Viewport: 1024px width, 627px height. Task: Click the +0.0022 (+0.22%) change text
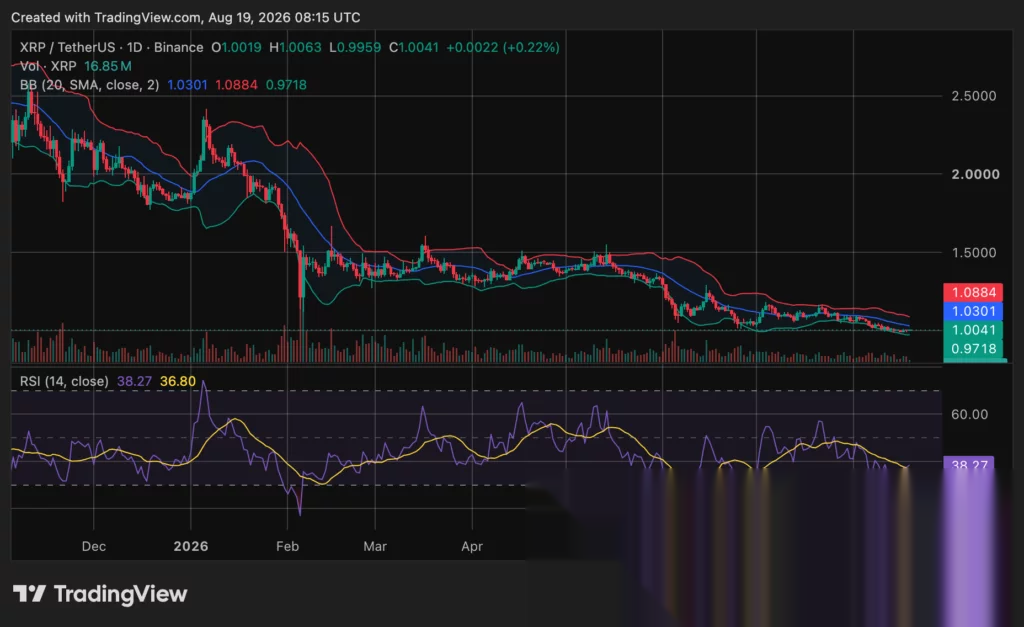tap(503, 48)
